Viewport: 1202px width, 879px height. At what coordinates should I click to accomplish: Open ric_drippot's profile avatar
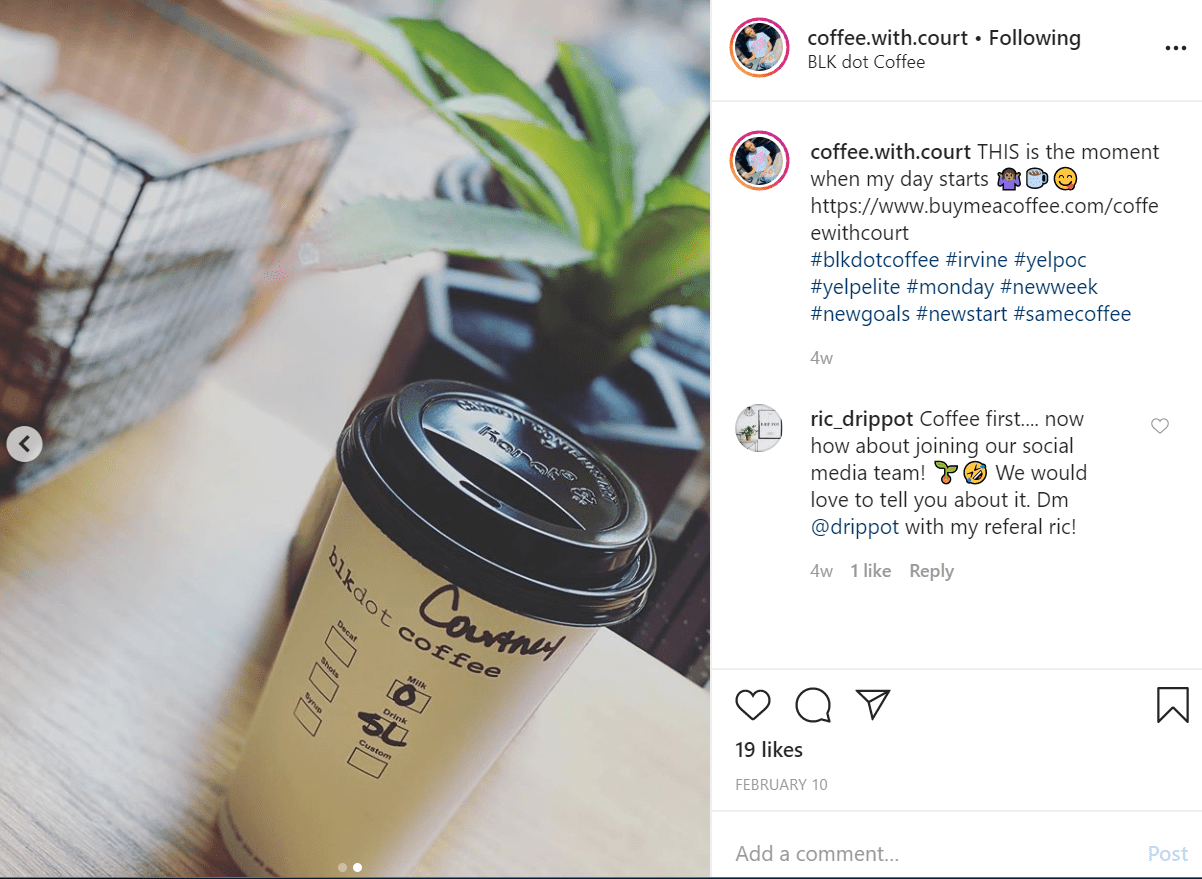coord(759,428)
